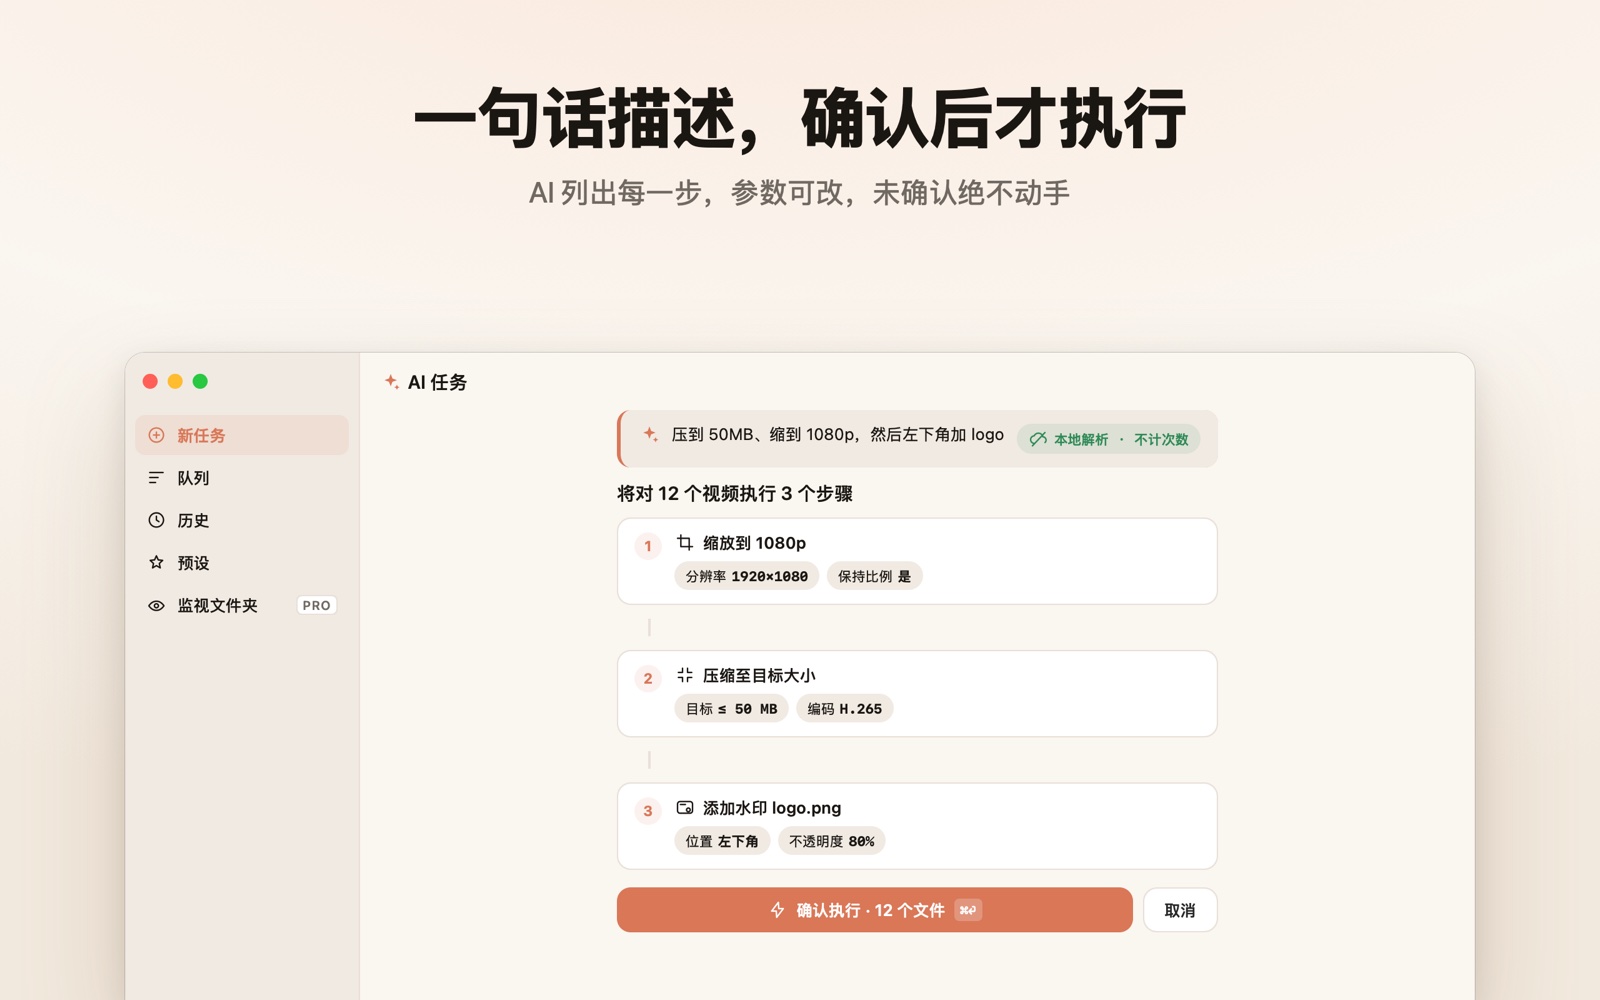The image size is (1600, 1000).
Task: Click the 本地解析 · 不计次数 badge
Action: tap(1109, 439)
